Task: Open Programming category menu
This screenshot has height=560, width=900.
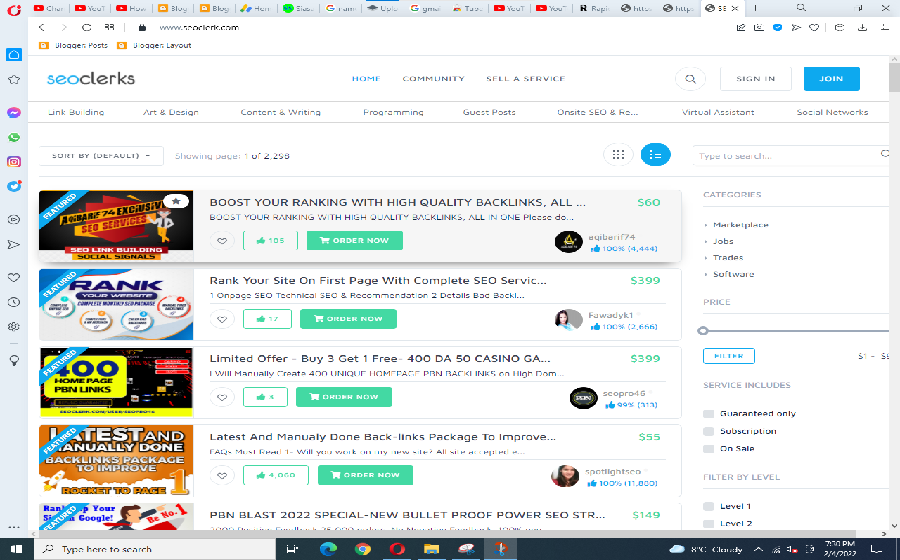Action: [x=393, y=112]
